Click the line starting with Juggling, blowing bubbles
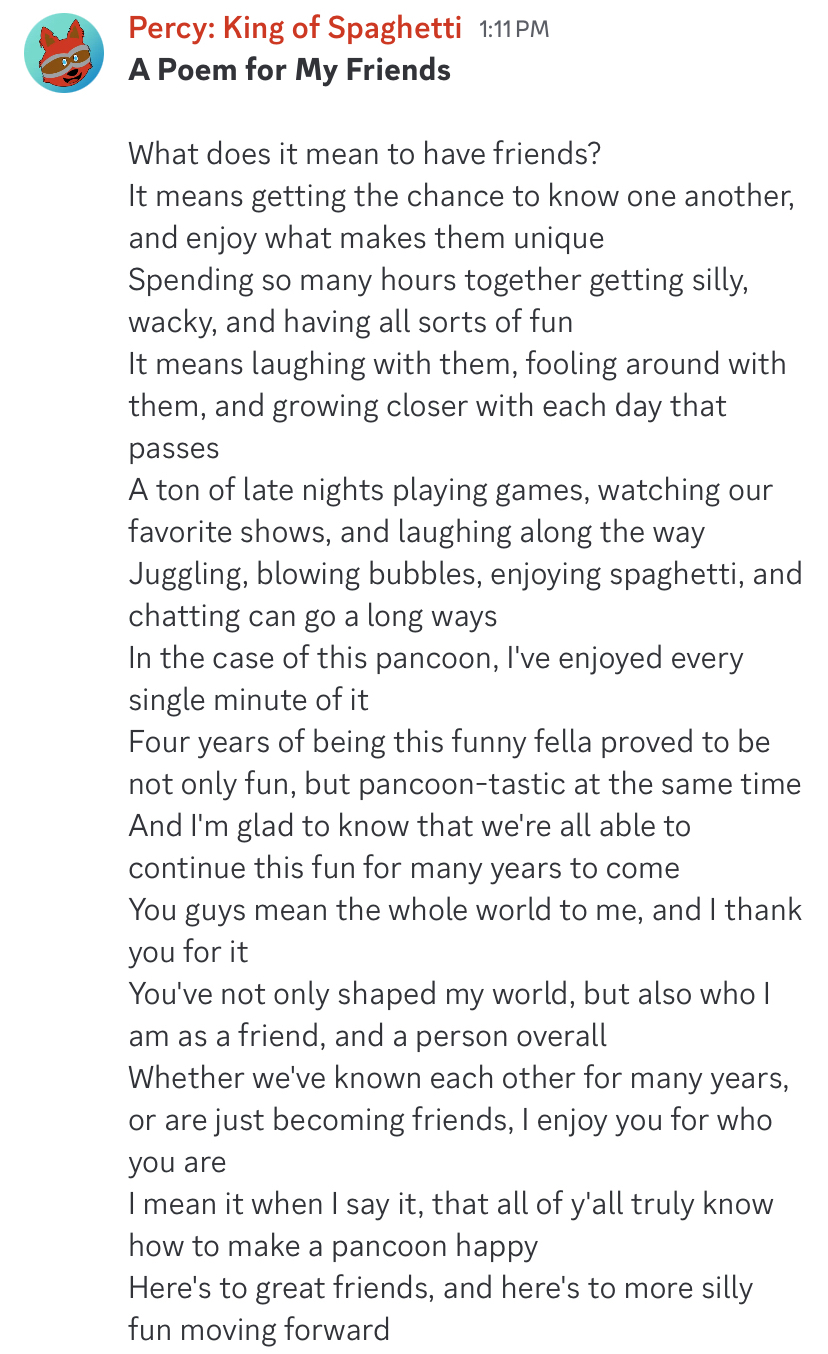 click(465, 574)
